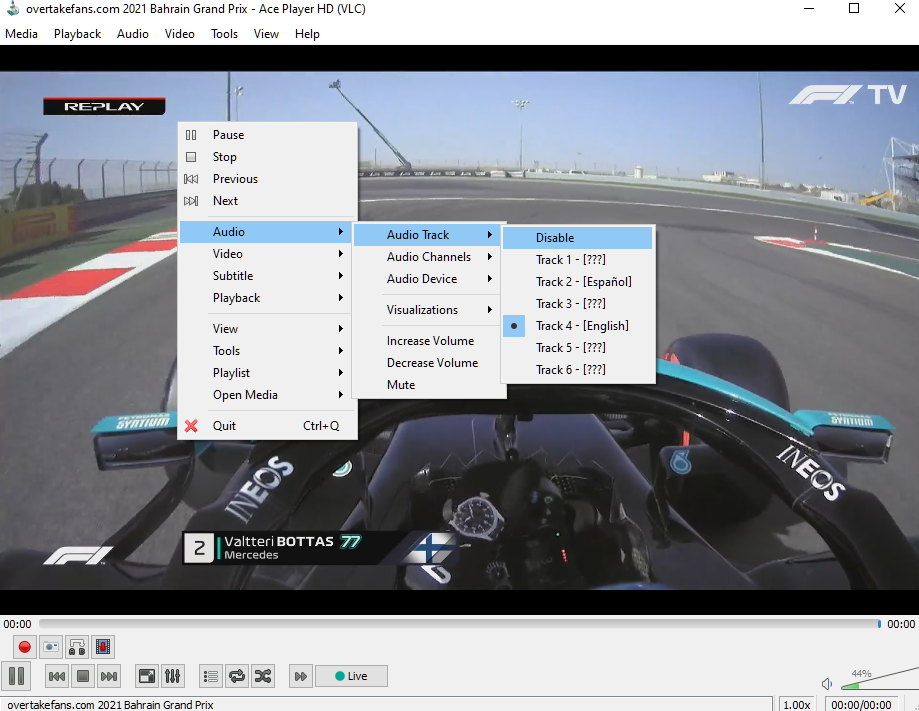Expand the Video submenu in the context menu
919x711 pixels.
click(x=268, y=254)
